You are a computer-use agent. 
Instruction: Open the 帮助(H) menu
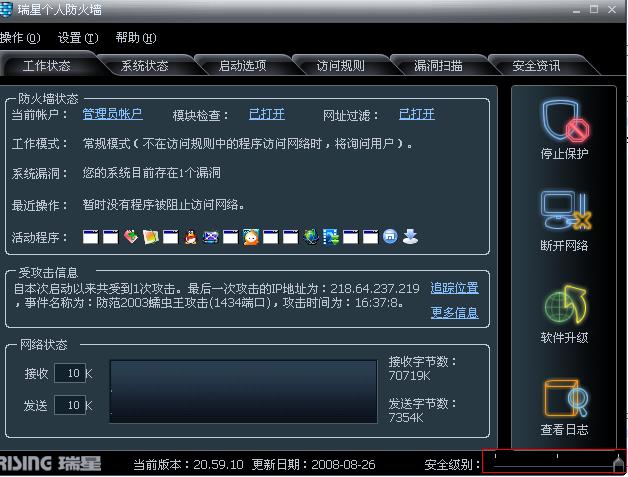[x=136, y=38]
